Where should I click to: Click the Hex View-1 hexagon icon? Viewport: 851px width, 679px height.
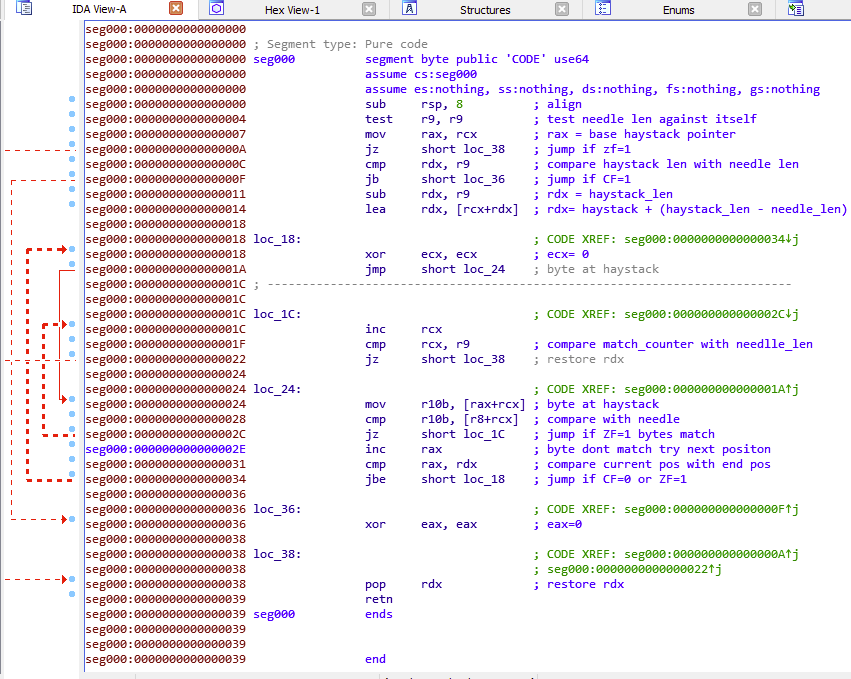216,9
